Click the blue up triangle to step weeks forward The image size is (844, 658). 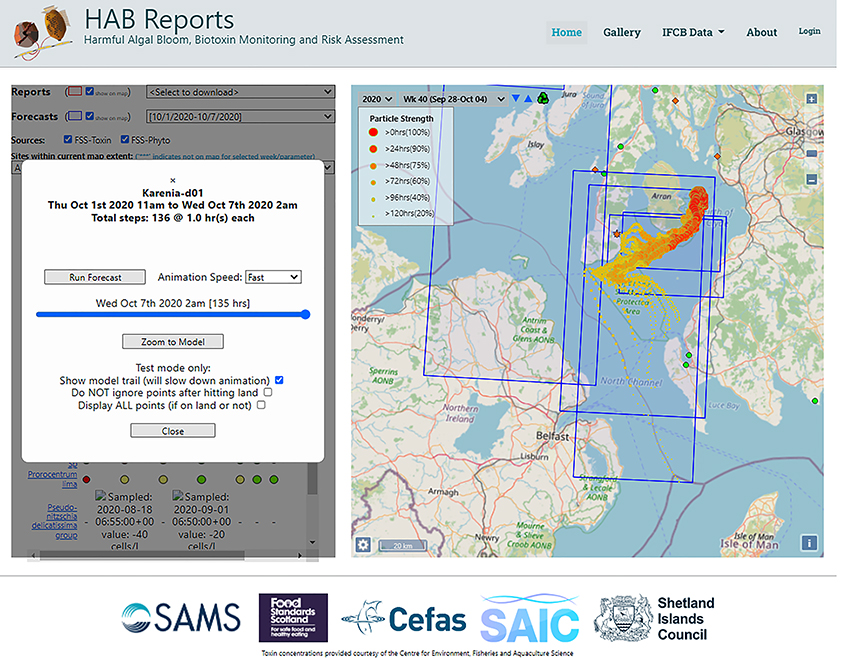(x=527, y=99)
